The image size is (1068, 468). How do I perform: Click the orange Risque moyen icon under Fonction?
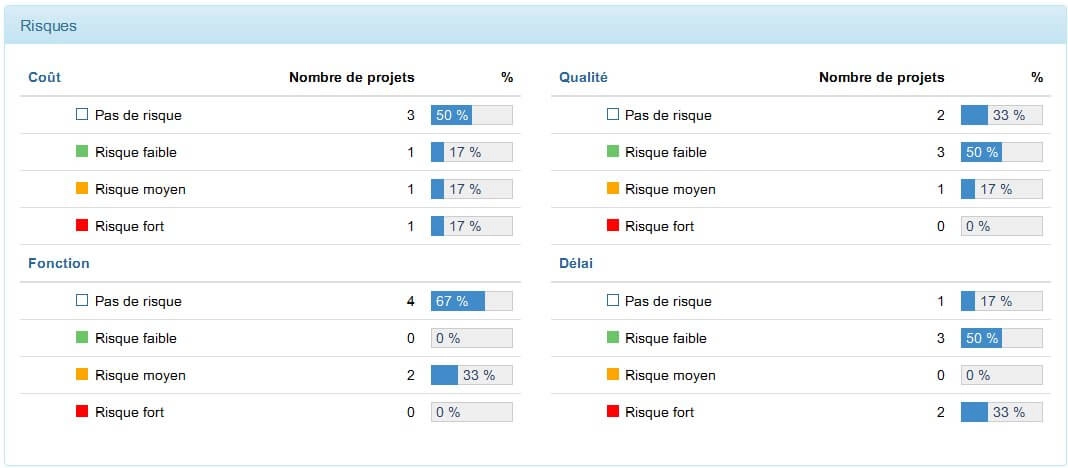tap(82, 374)
